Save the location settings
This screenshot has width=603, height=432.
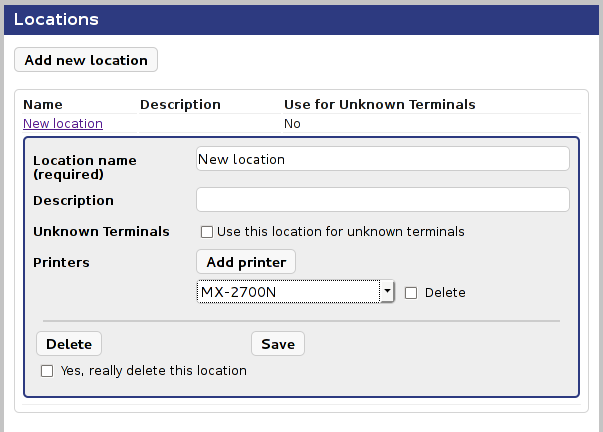point(278,344)
